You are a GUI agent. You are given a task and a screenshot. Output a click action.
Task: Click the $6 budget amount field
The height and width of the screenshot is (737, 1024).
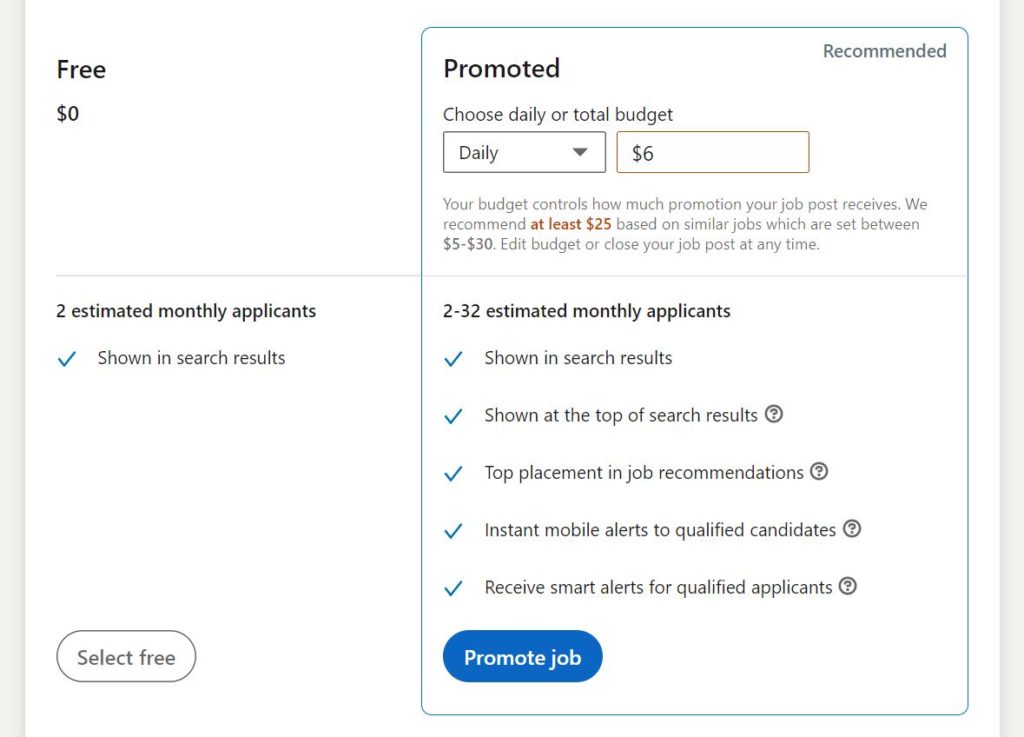pyautogui.click(x=712, y=152)
